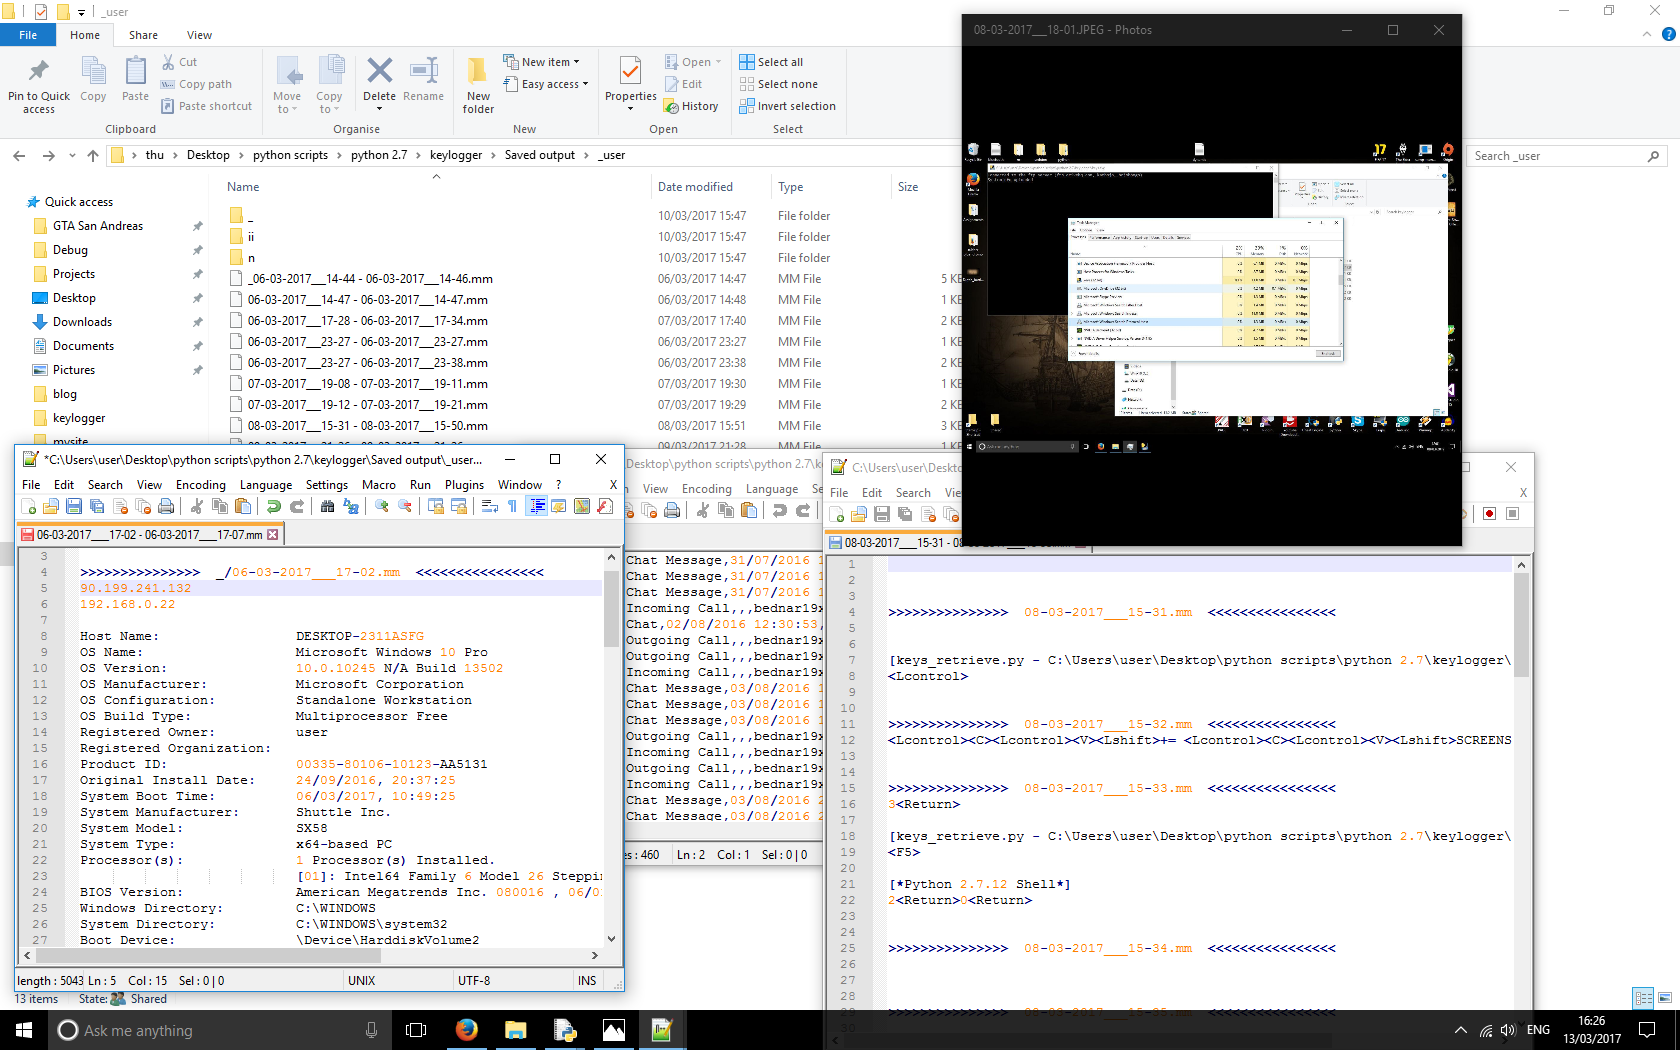This screenshot has width=1680, height=1050.
Task: Click Invert selection in the ribbon
Action: pyautogui.click(x=795, y=106)
